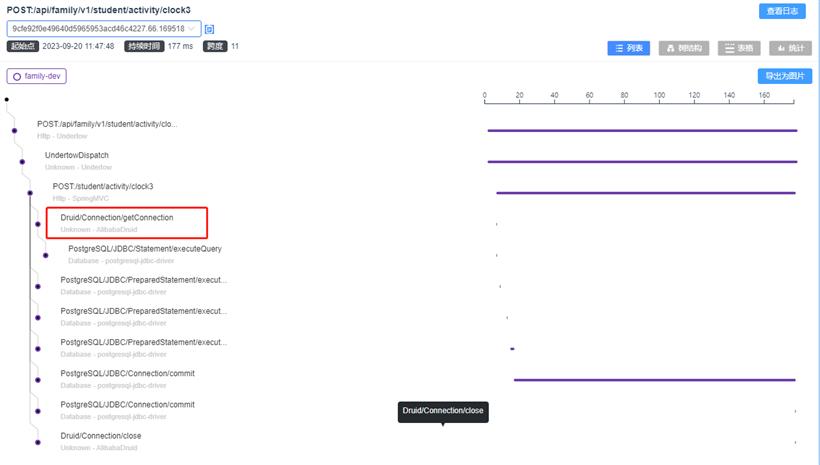Toggle the family-dev service tag

tap(37, 76)
